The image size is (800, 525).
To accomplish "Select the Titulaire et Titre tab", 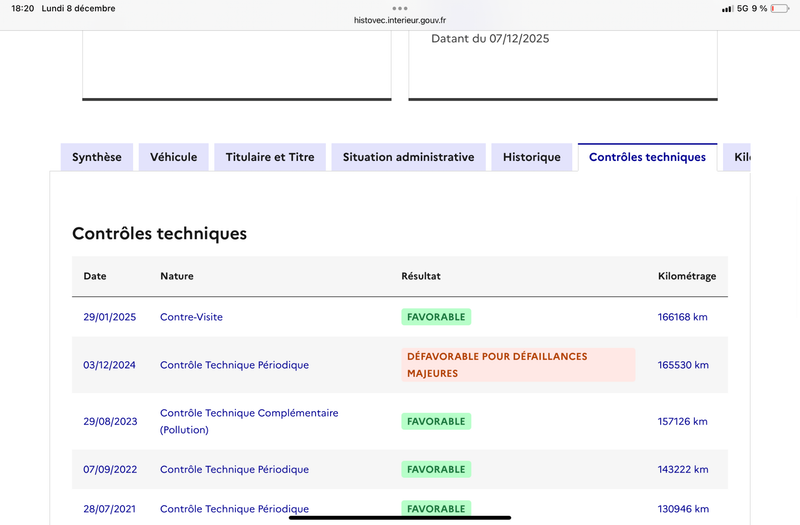I will 270,157.
